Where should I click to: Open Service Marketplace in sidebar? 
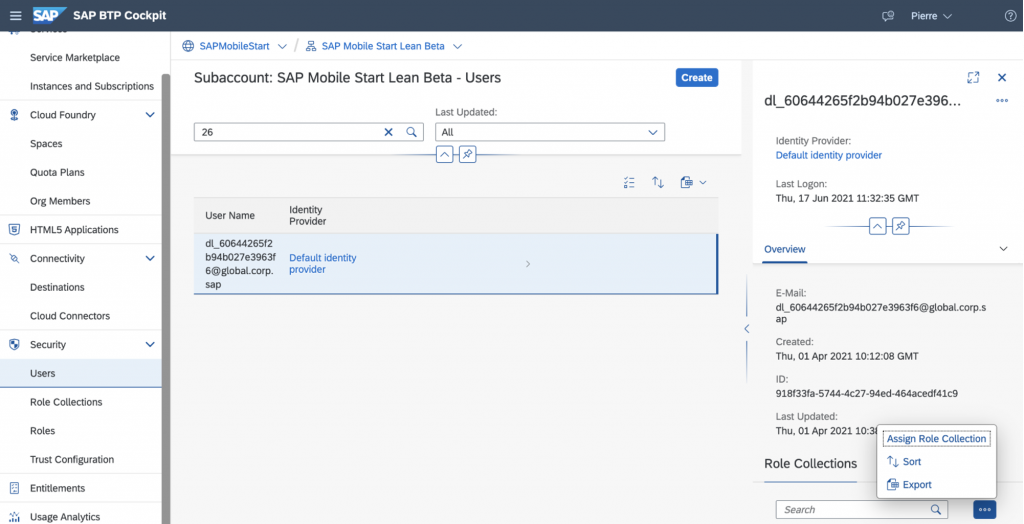tap(74, 57)
